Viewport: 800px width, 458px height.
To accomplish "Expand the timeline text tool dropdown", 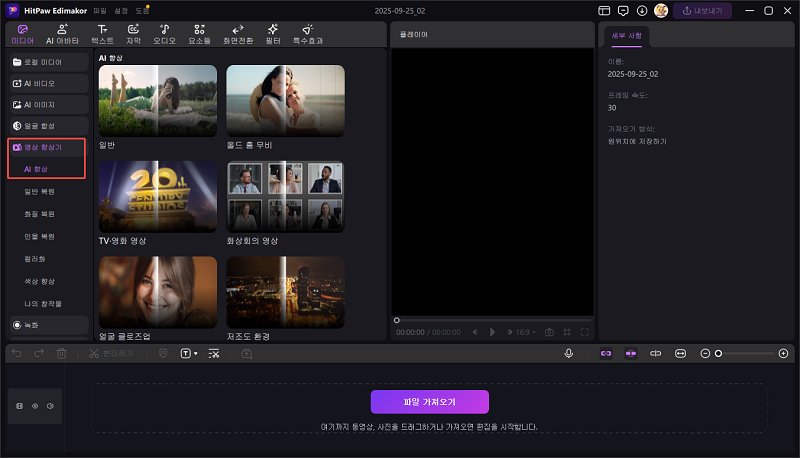I will 196,353.
